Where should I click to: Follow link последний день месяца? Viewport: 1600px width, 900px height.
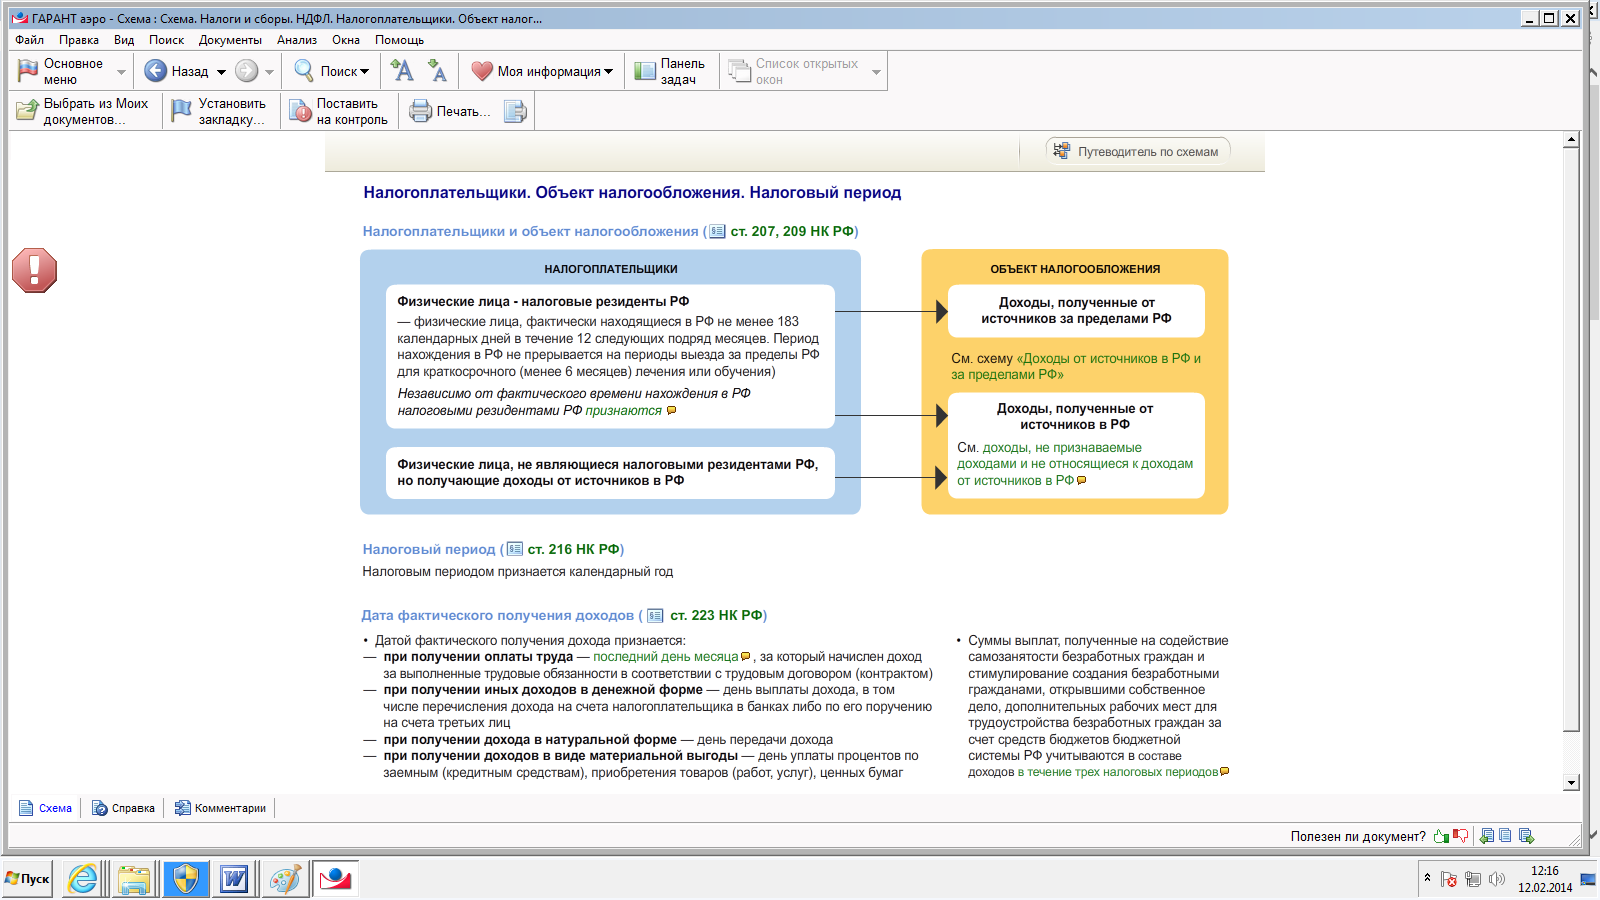[665, 657]
